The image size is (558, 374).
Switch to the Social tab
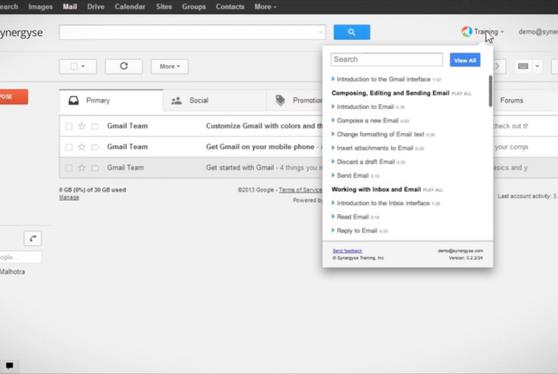coord(215,101)
